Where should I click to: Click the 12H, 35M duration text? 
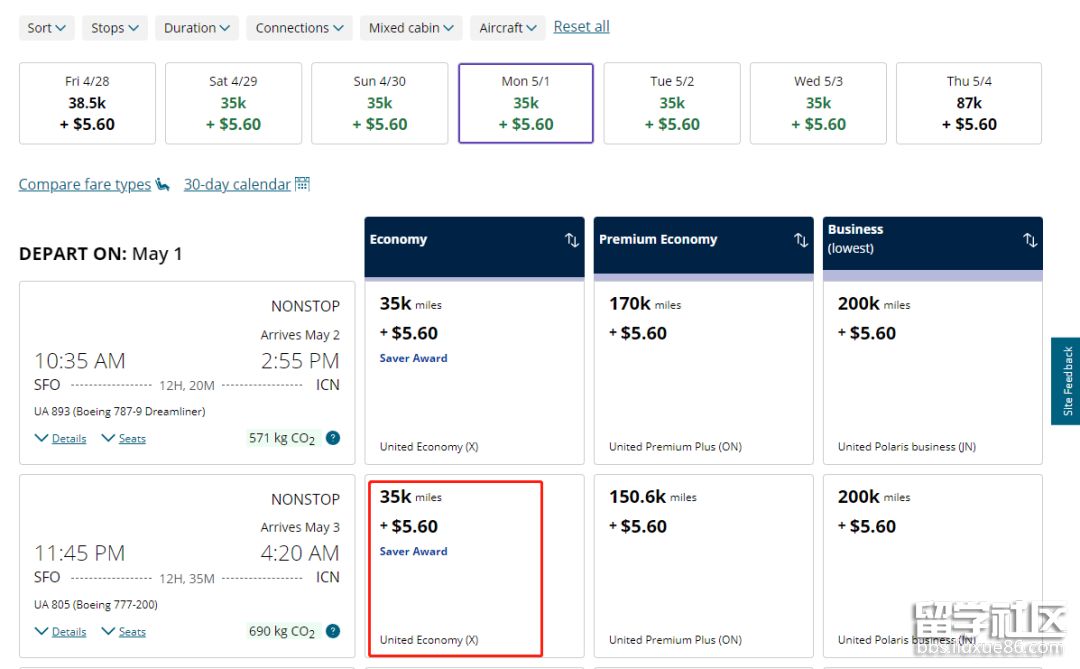pos(187,579)
